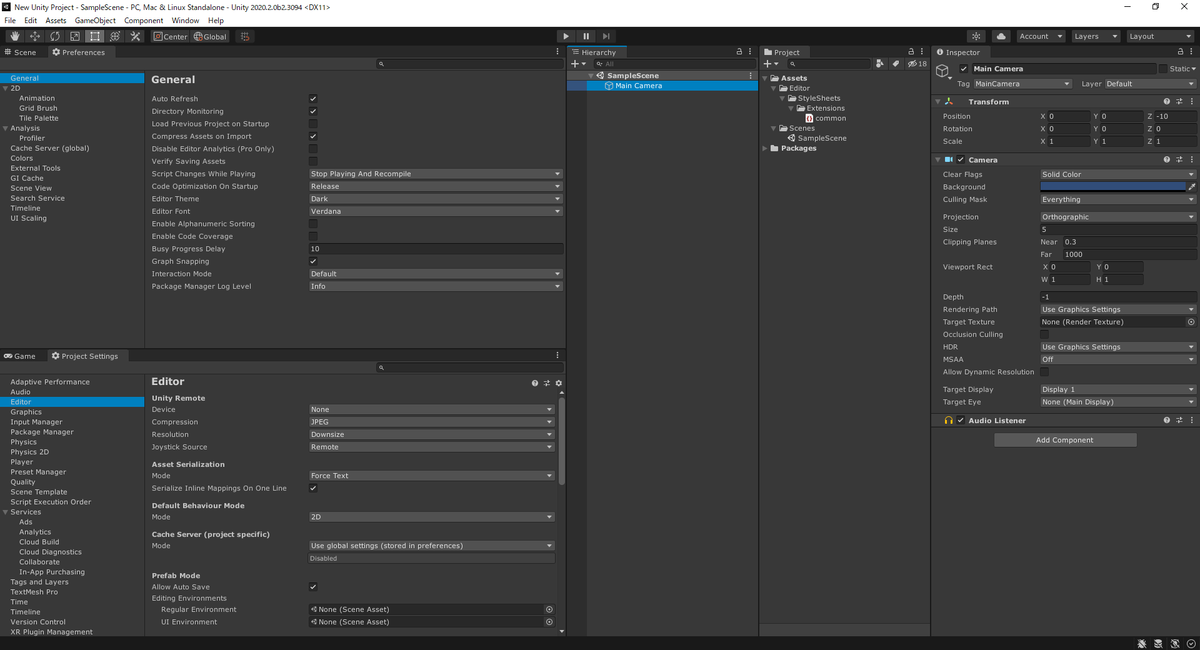The height and width of the screenshot is (650, 1200).
Task: Toggle the grid snapping icon in toolbar
Action: click(245, 36)
